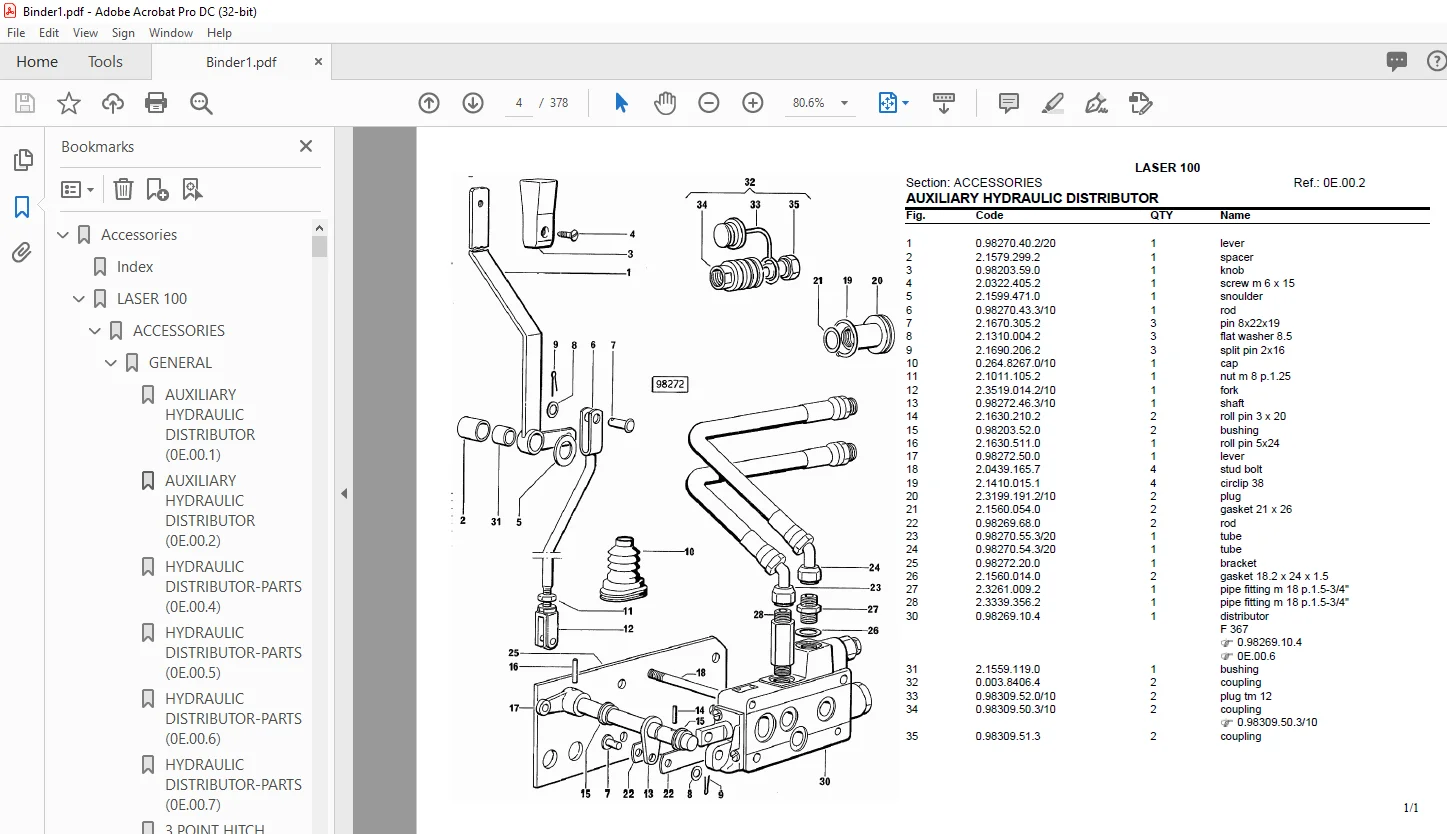Screen dimensions: 1447x834
Task: Open the Help menu
Action: (x=219, y=33)
